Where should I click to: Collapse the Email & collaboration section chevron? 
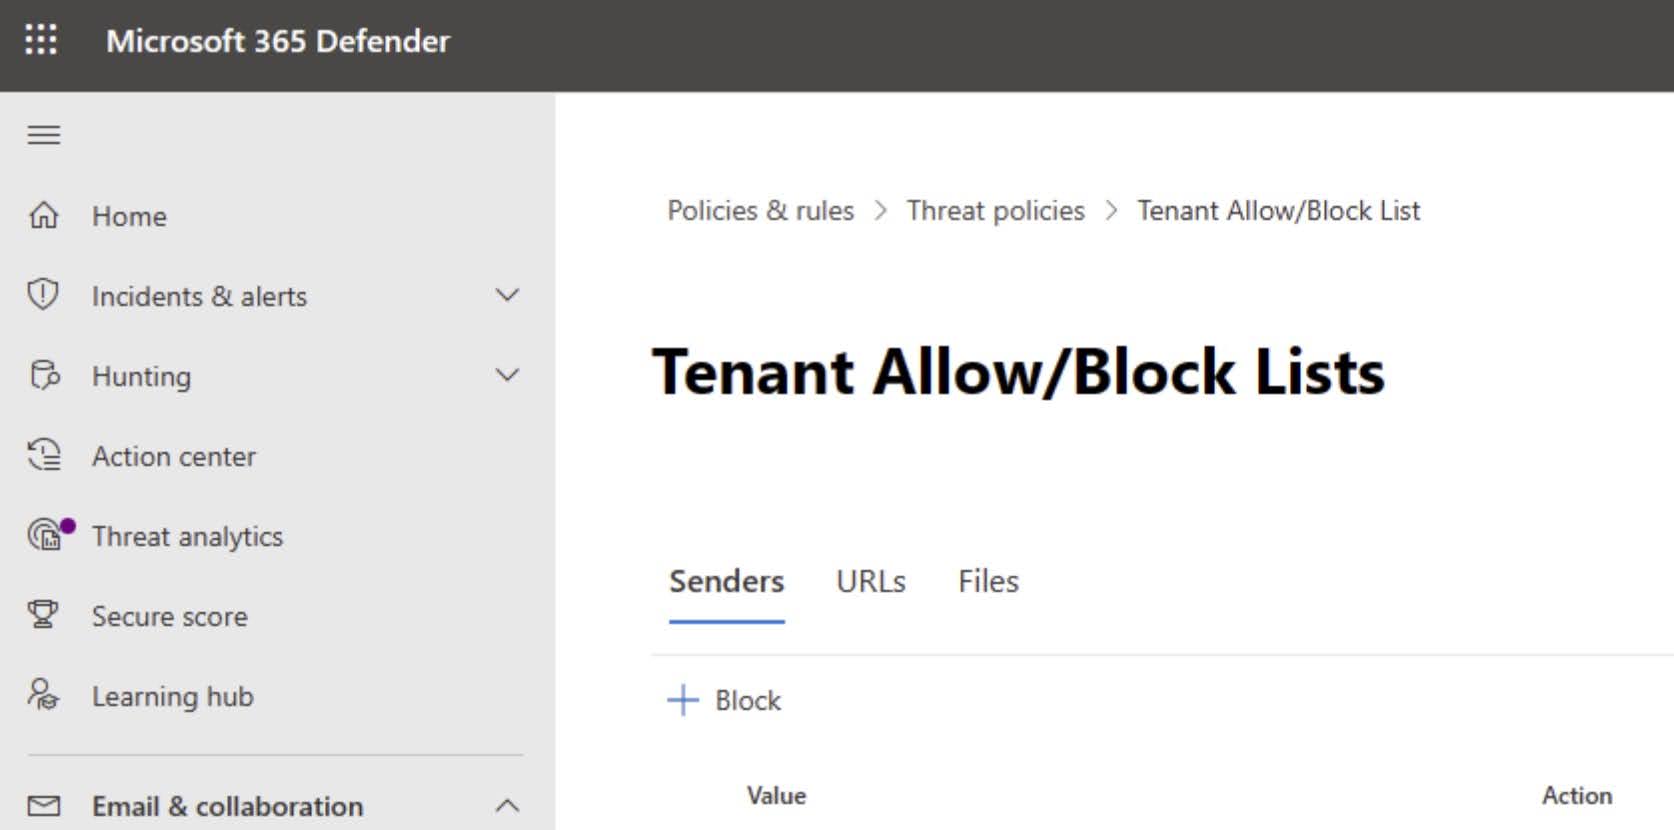pyautogui.click(x=507, y=805)
